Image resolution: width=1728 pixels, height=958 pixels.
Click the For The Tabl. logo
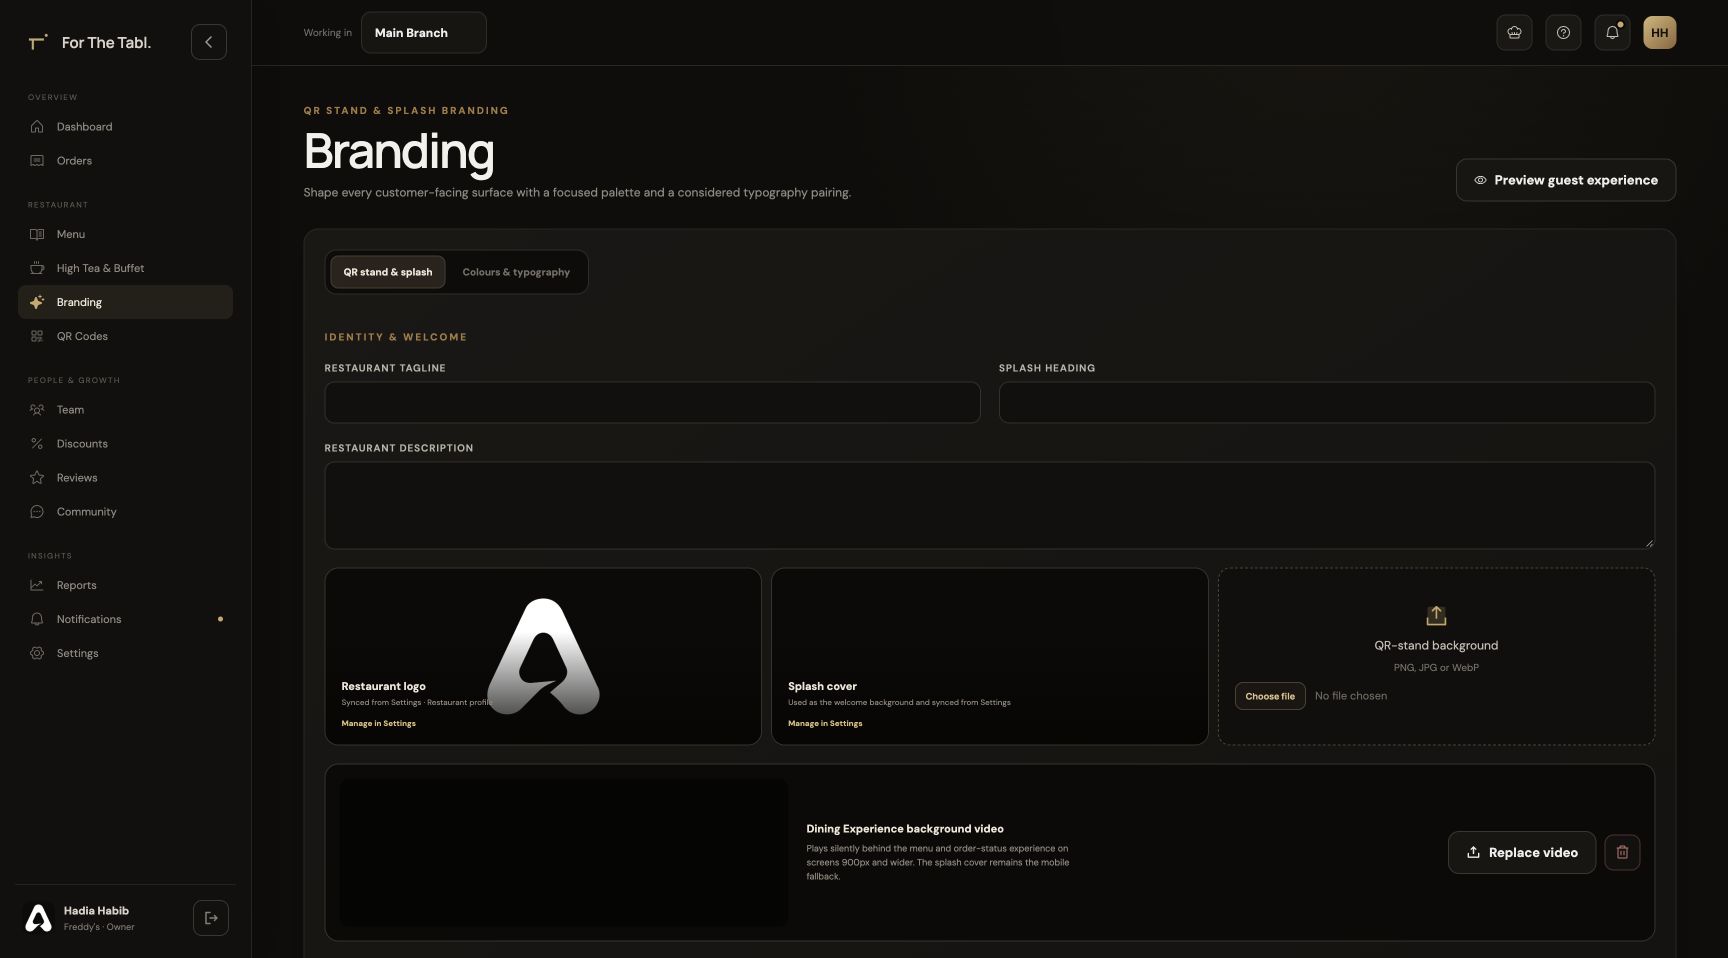point(90,42)
